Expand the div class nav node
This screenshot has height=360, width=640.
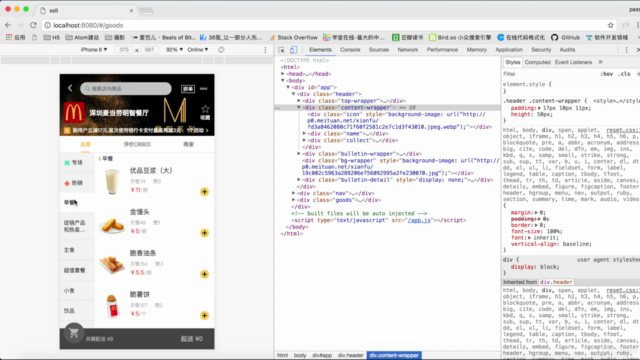point(293,193)
